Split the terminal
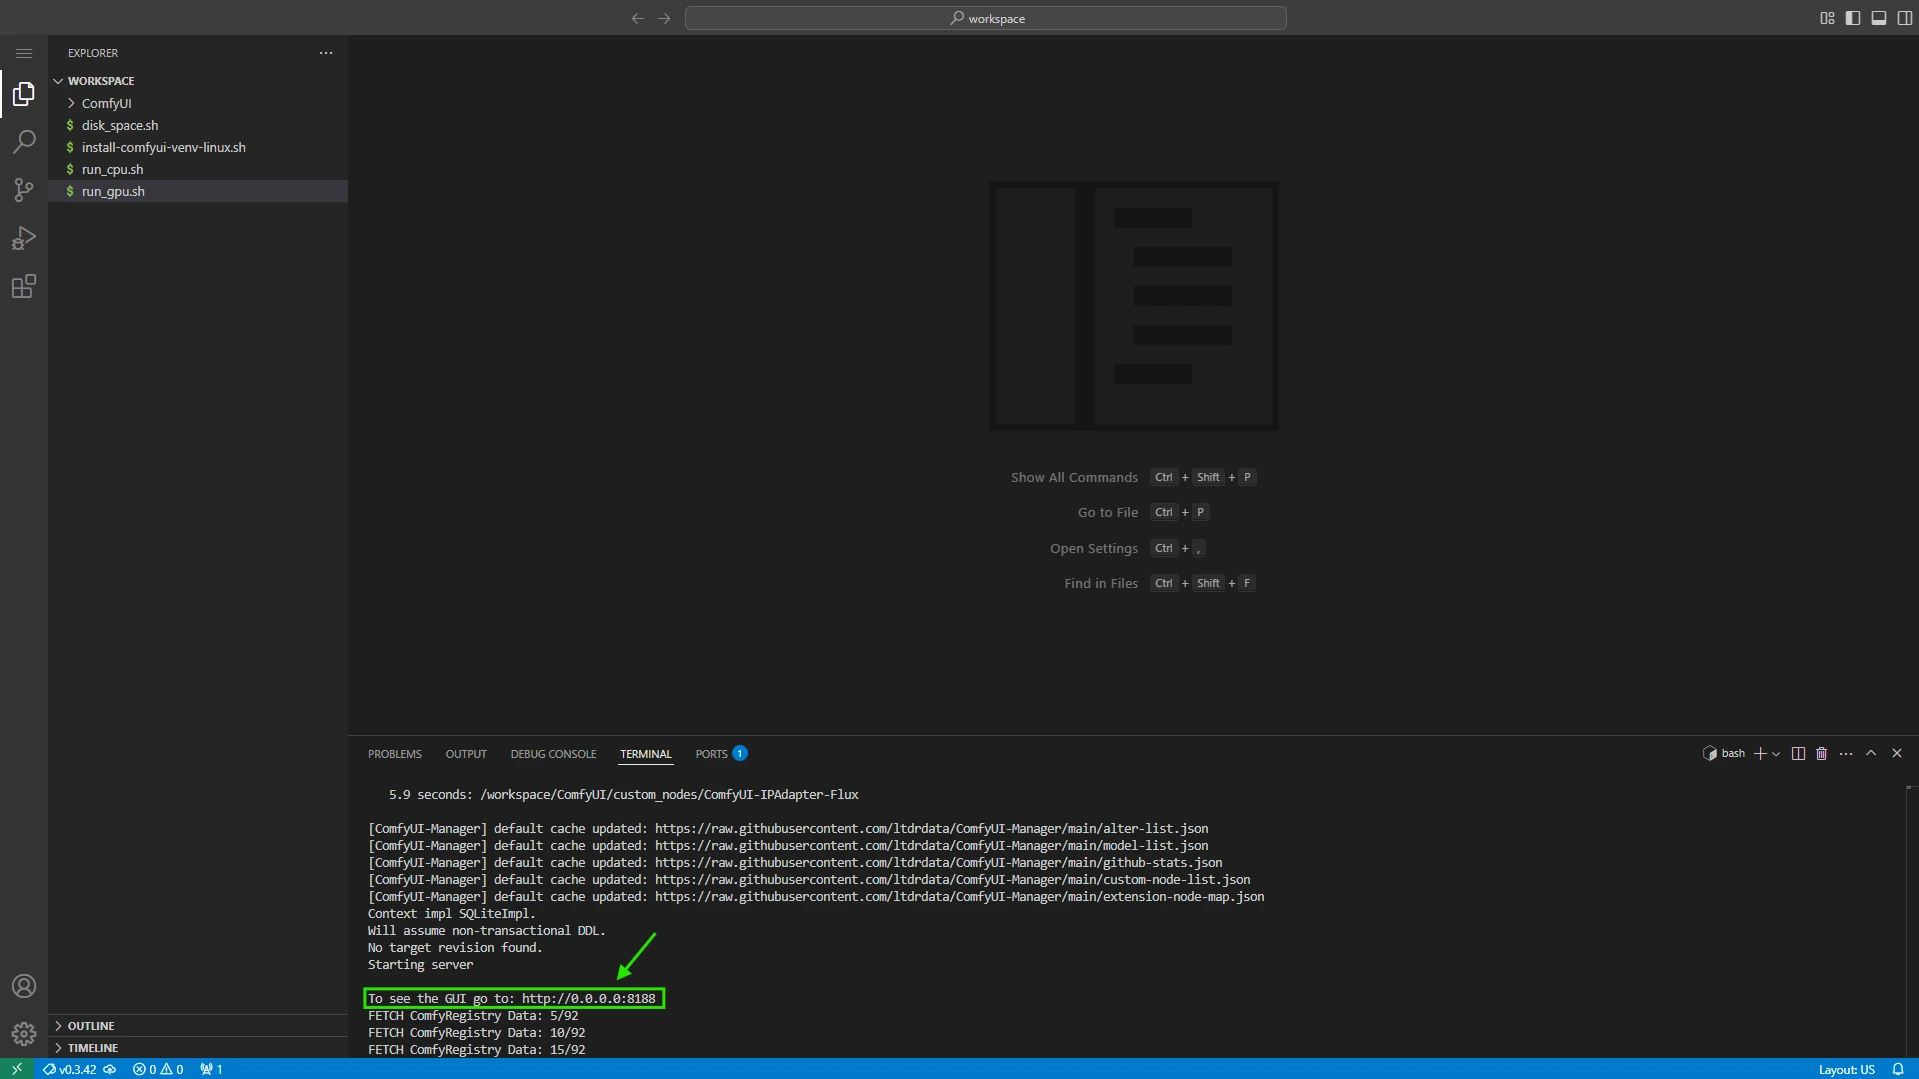This screenshot has height=1079, width=1919. pos(1798,754)
